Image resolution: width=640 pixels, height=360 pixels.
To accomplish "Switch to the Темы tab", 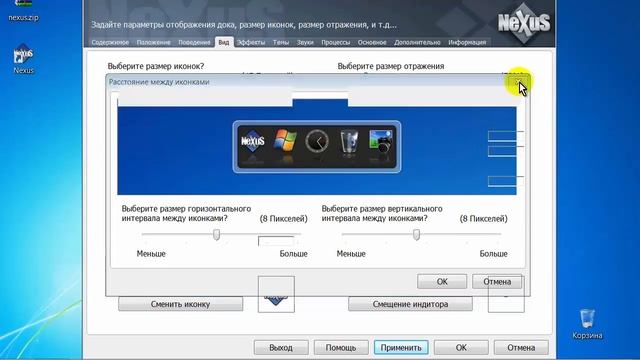I will 281,42.
